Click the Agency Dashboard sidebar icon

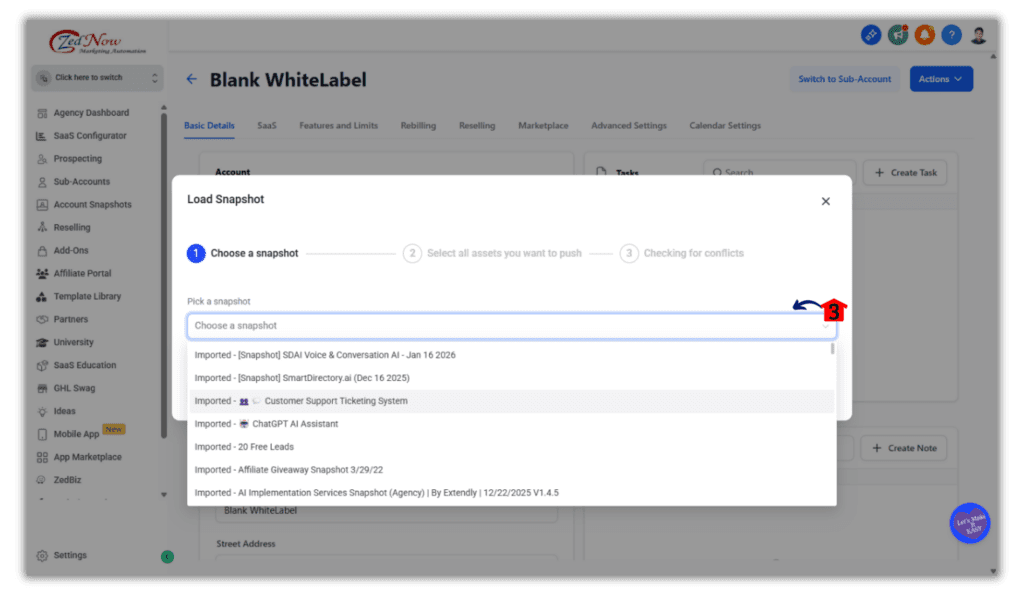[42, 113]
